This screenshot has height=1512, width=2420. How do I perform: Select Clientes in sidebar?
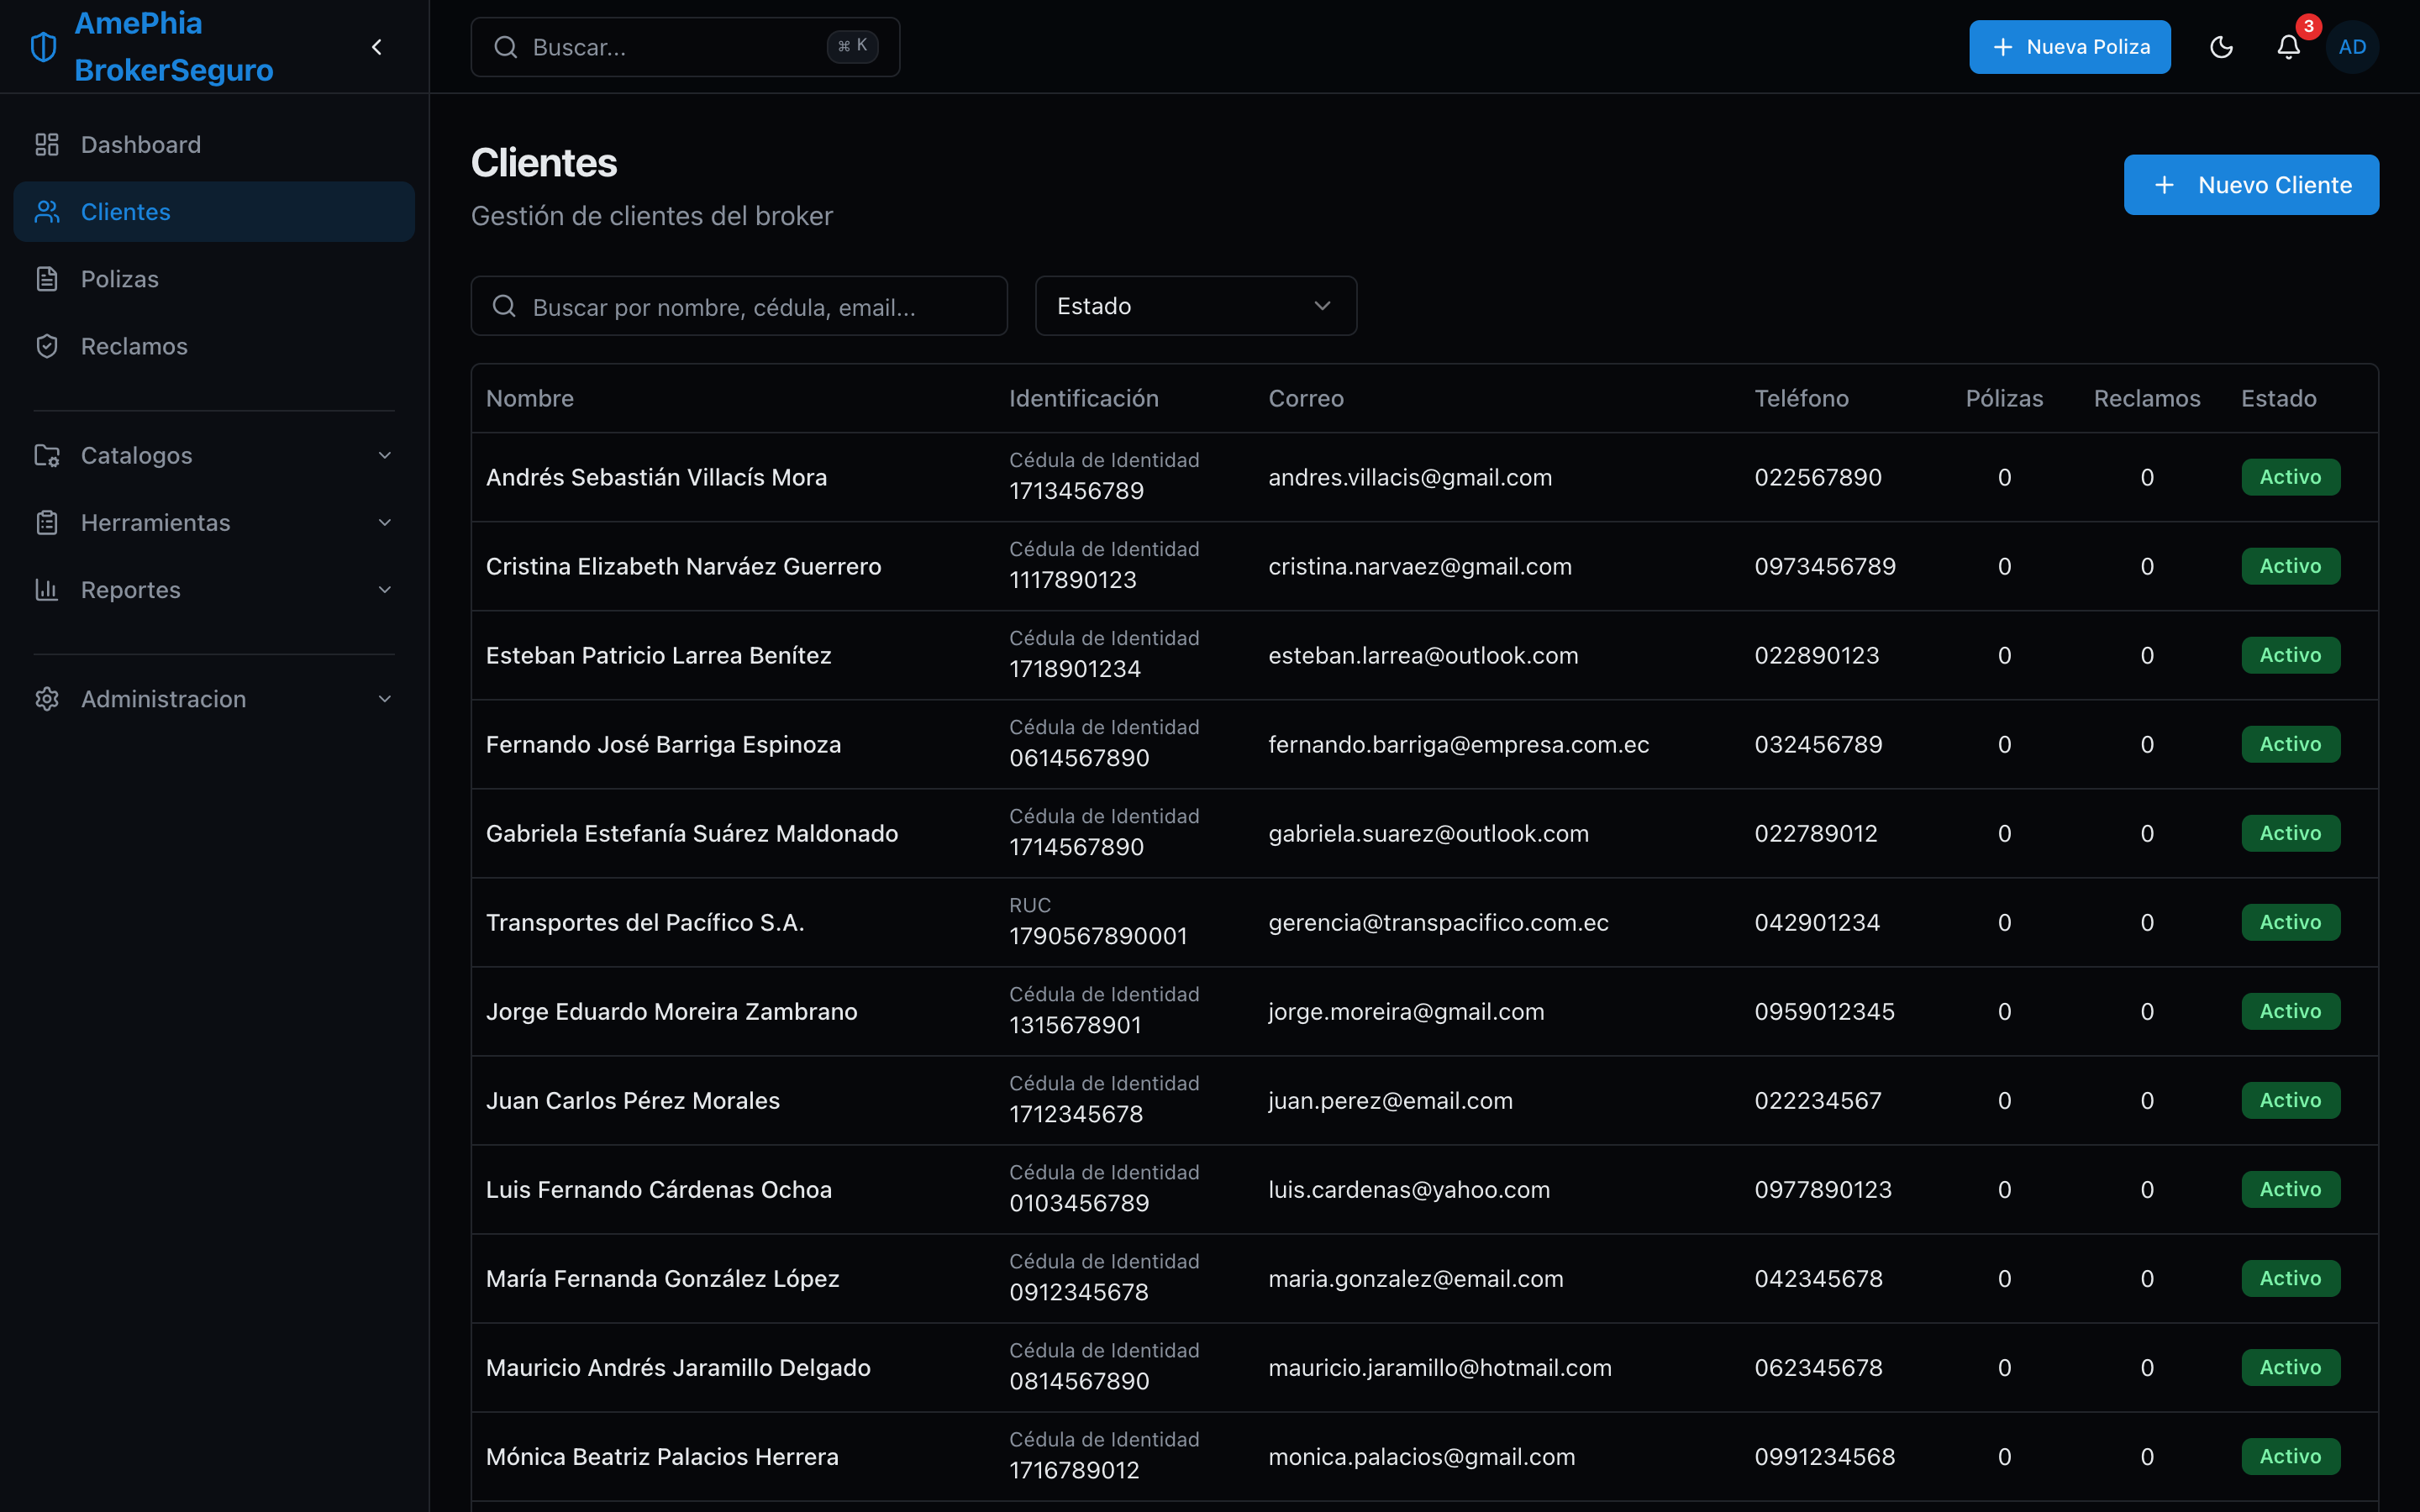coord(214,212)
